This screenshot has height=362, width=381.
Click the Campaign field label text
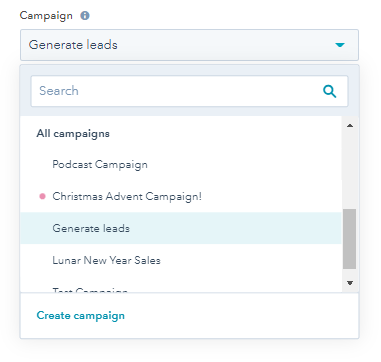click(x=46, y=16)
